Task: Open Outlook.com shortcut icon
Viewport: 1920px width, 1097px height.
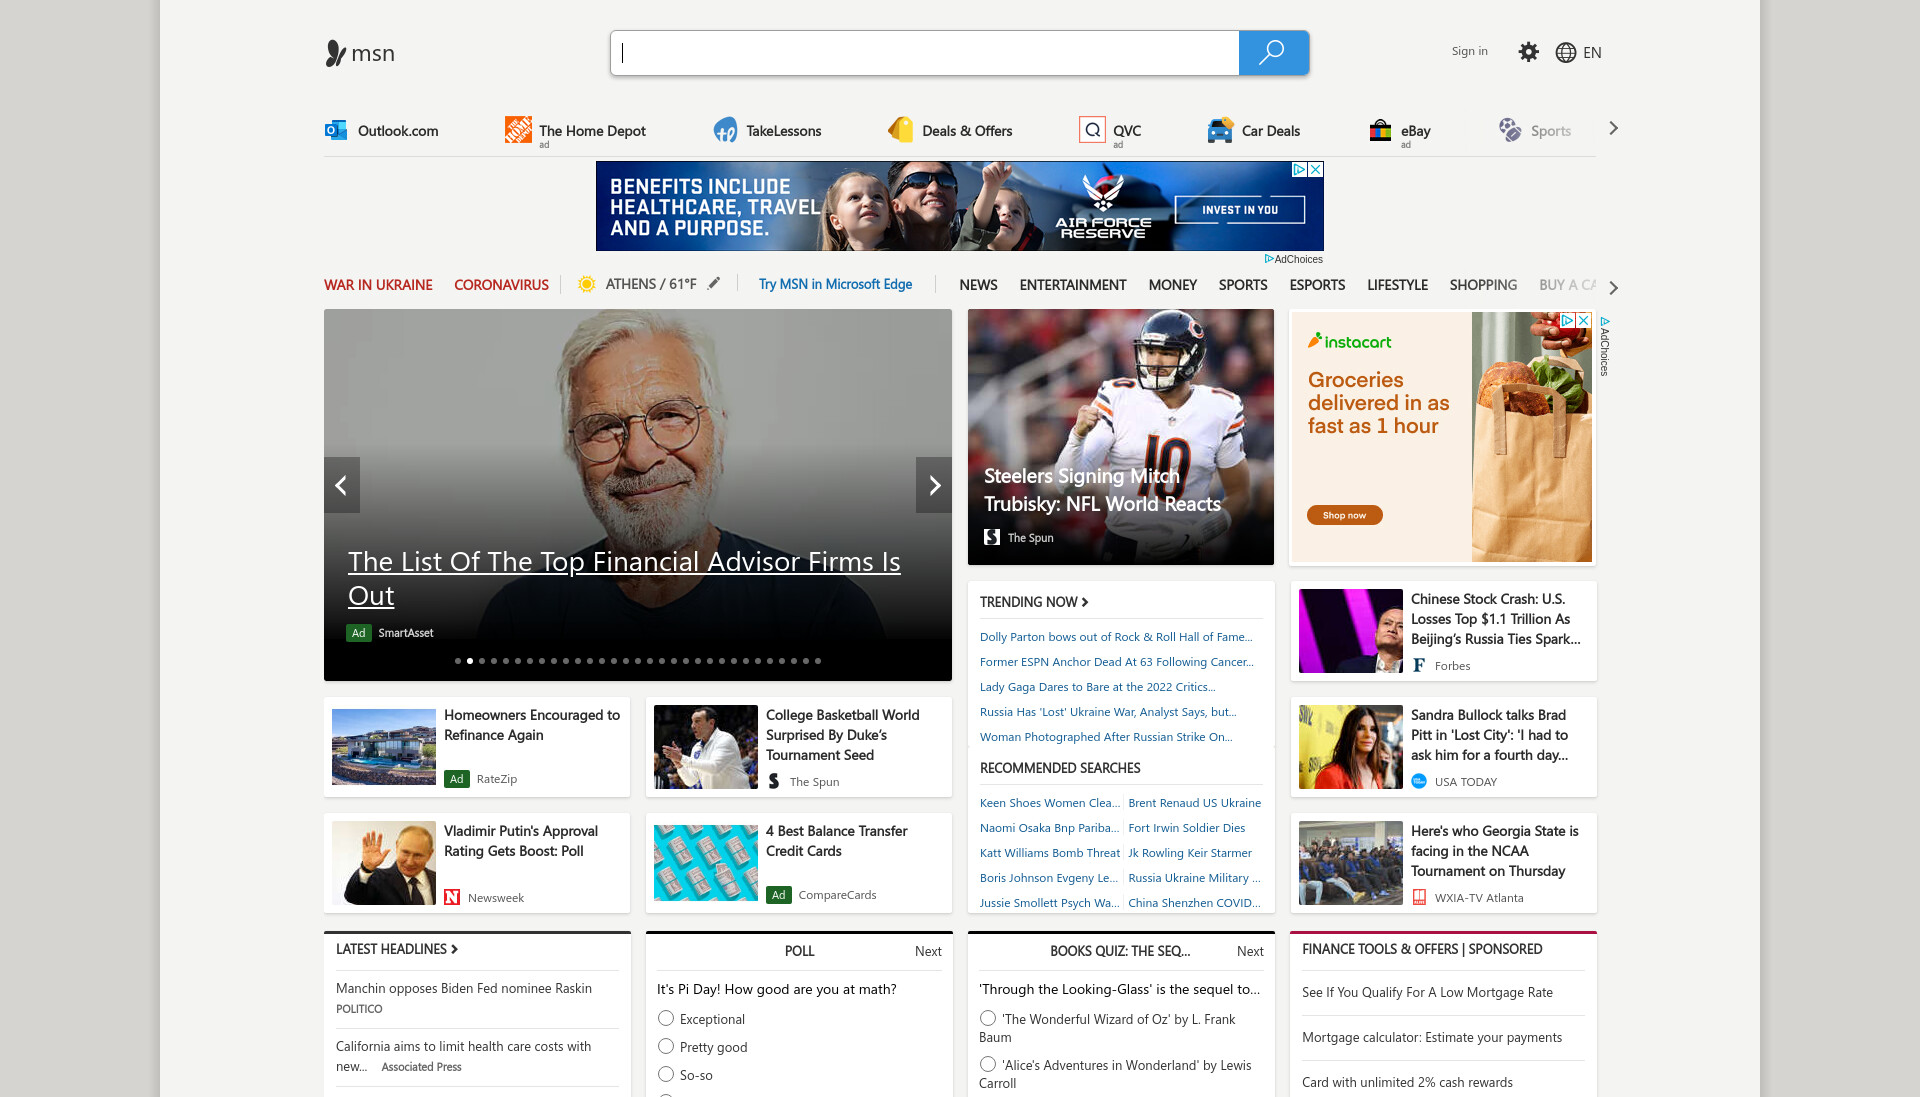Action: (x=335, y=130)
